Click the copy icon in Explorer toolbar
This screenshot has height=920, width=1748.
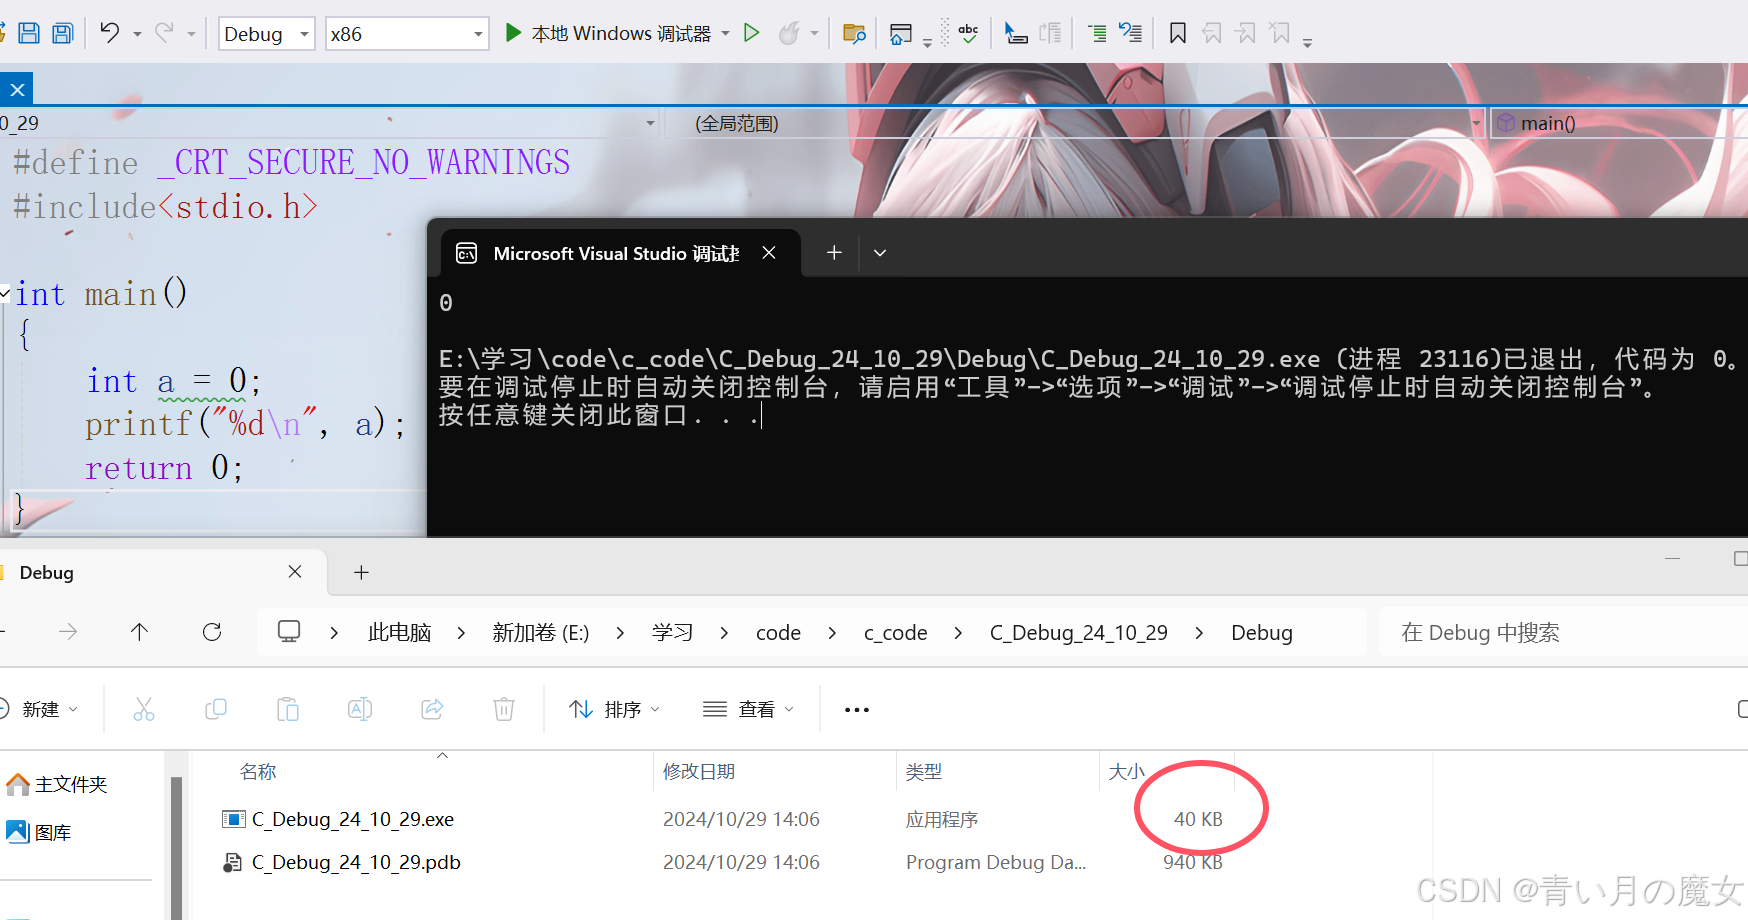[216, 709]
